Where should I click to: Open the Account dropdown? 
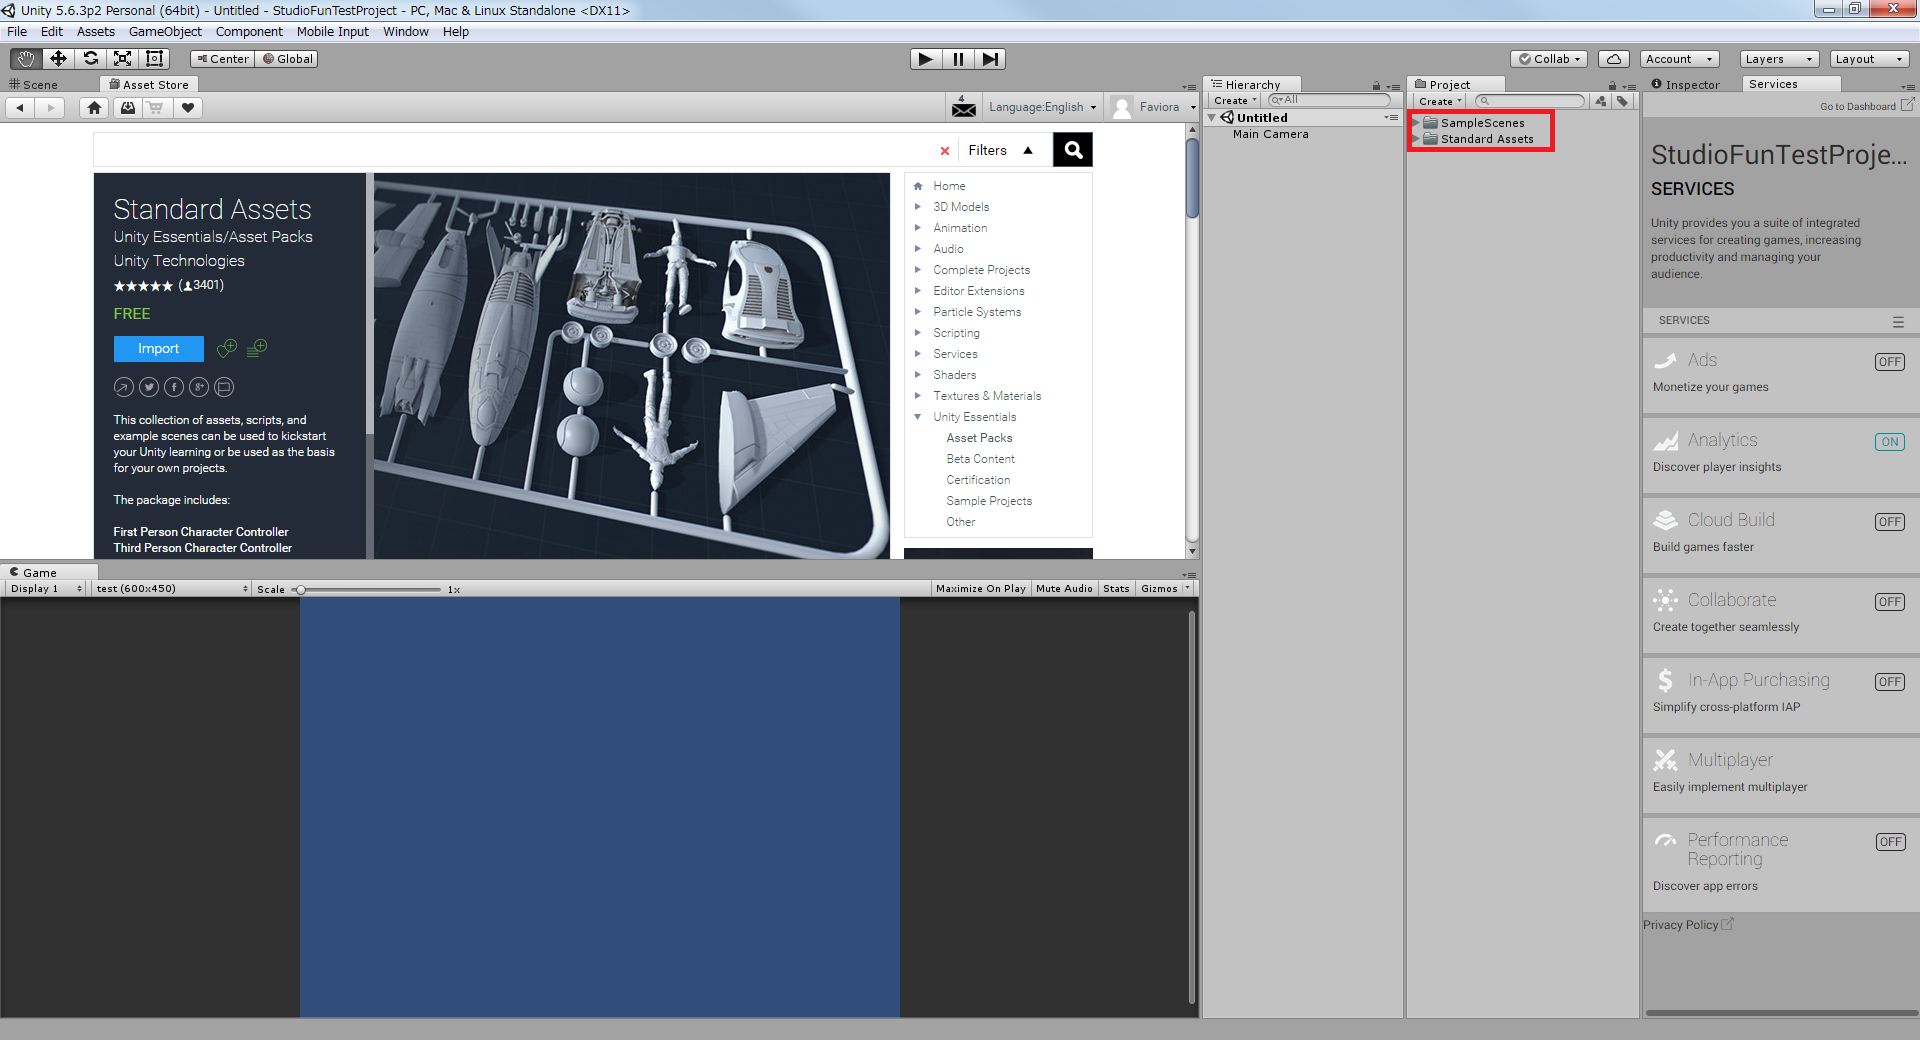[1679, 59]
